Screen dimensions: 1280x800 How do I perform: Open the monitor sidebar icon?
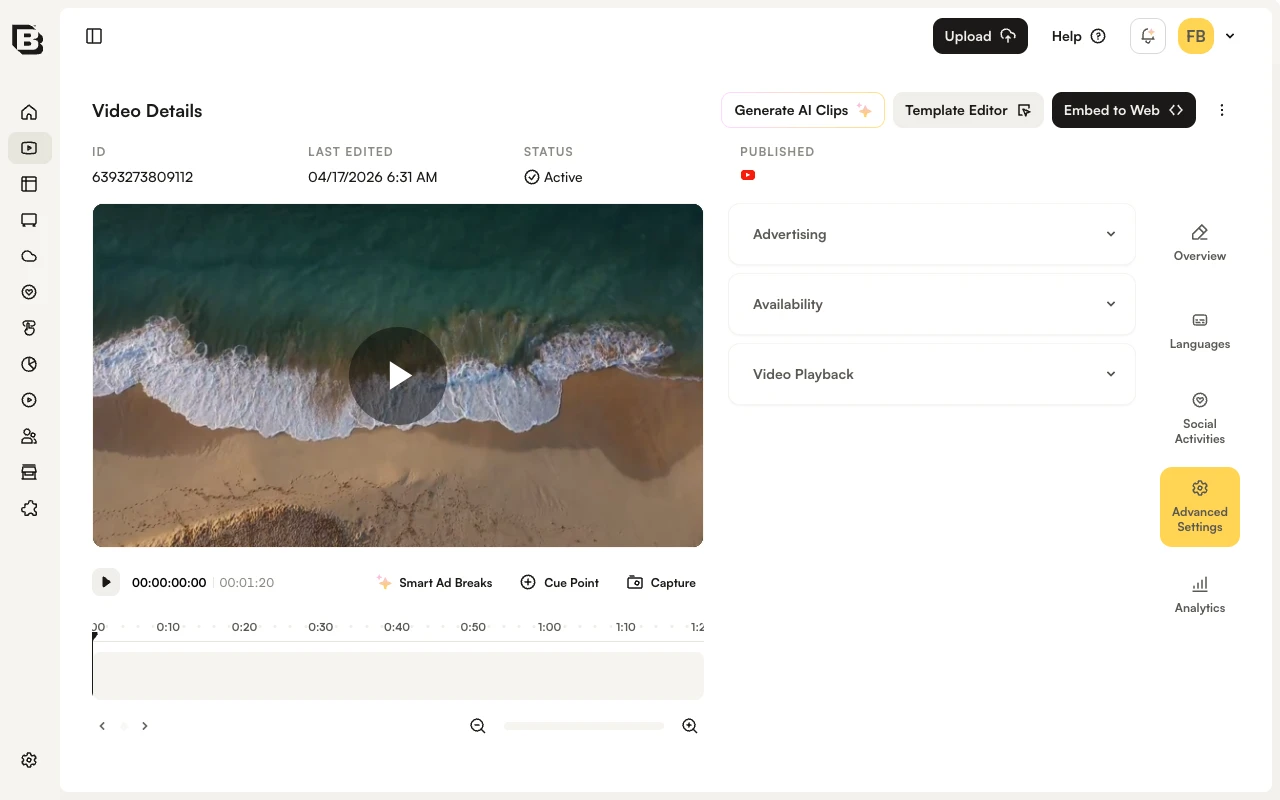pyautogui.click(x=29, y=220)
